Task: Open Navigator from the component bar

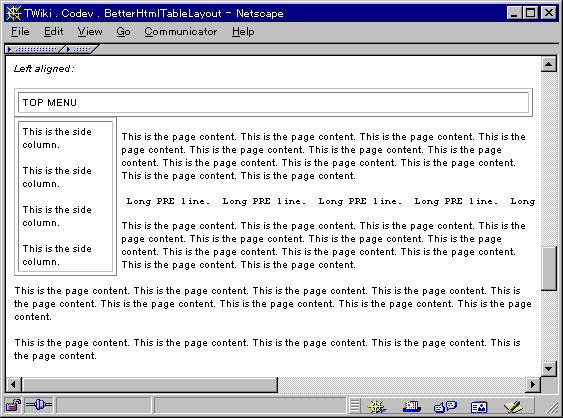Action: pos(377,407)
